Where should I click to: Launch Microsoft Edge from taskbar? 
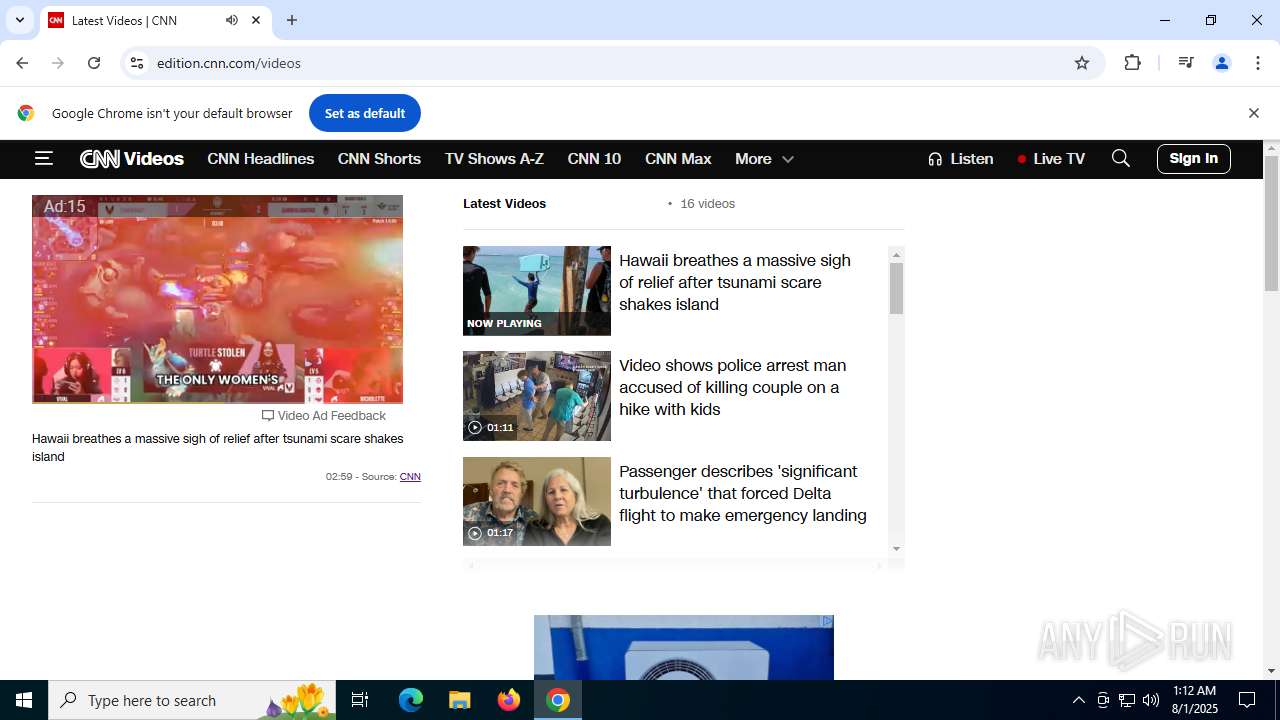click(x=411, y=700)
